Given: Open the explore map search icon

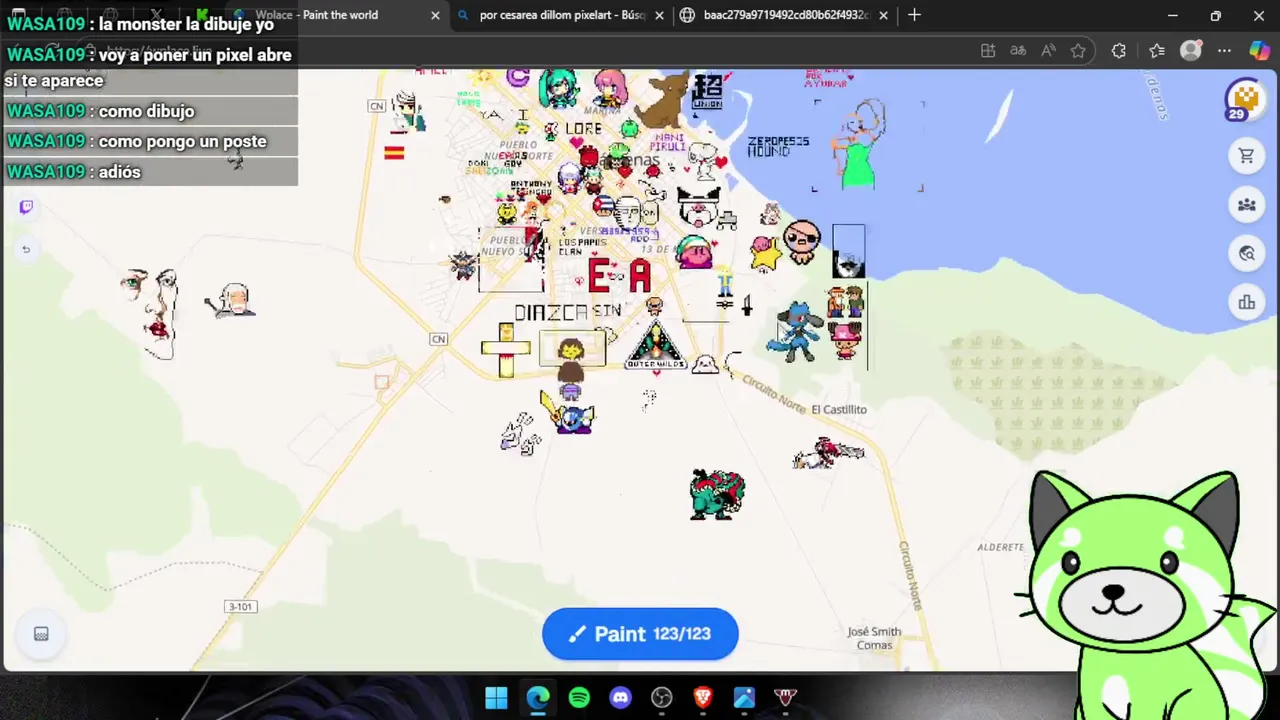Looking at the screenshot, I should 1246,254.
